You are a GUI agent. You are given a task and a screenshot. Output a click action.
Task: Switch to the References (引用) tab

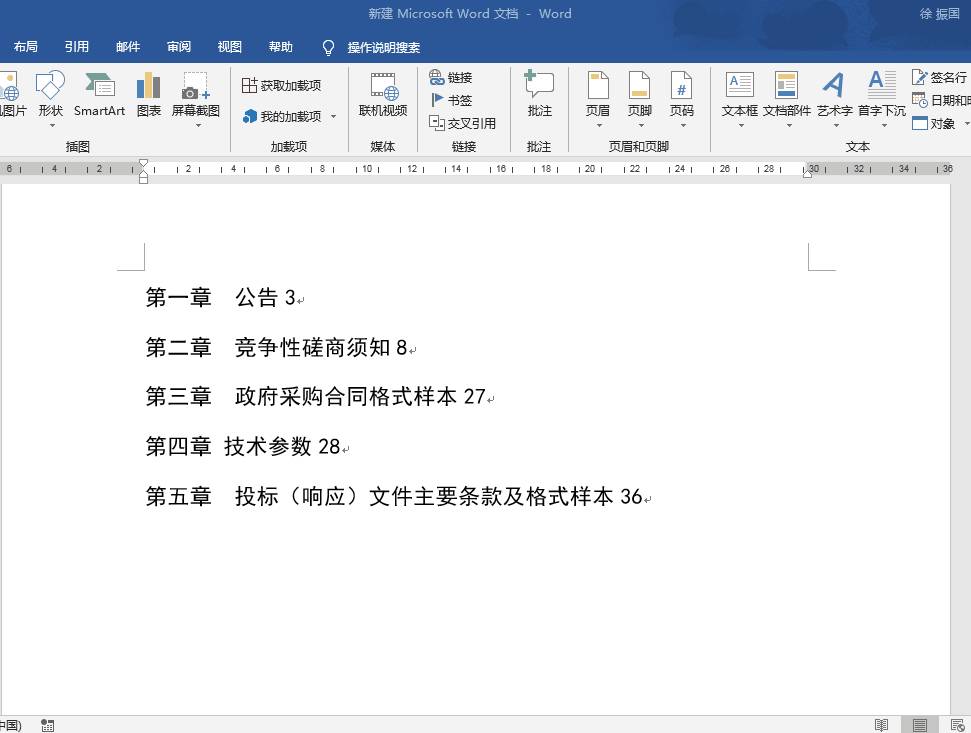[77, 47]
